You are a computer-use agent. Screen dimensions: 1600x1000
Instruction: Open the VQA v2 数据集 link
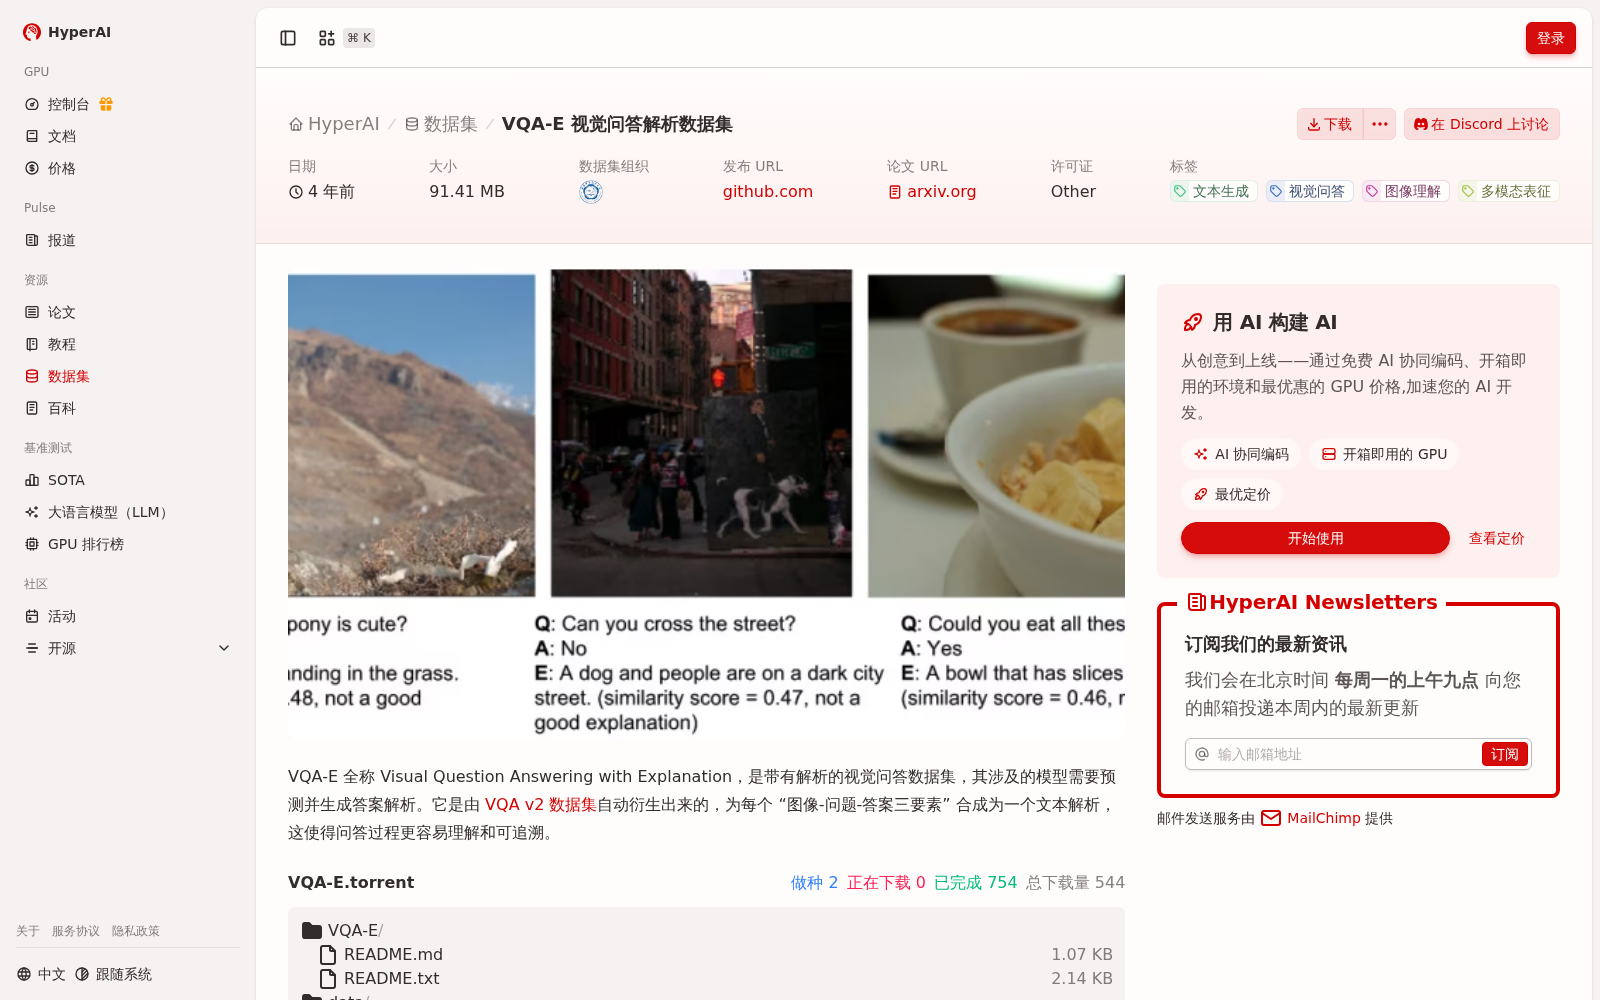click(x=540, y=804)
